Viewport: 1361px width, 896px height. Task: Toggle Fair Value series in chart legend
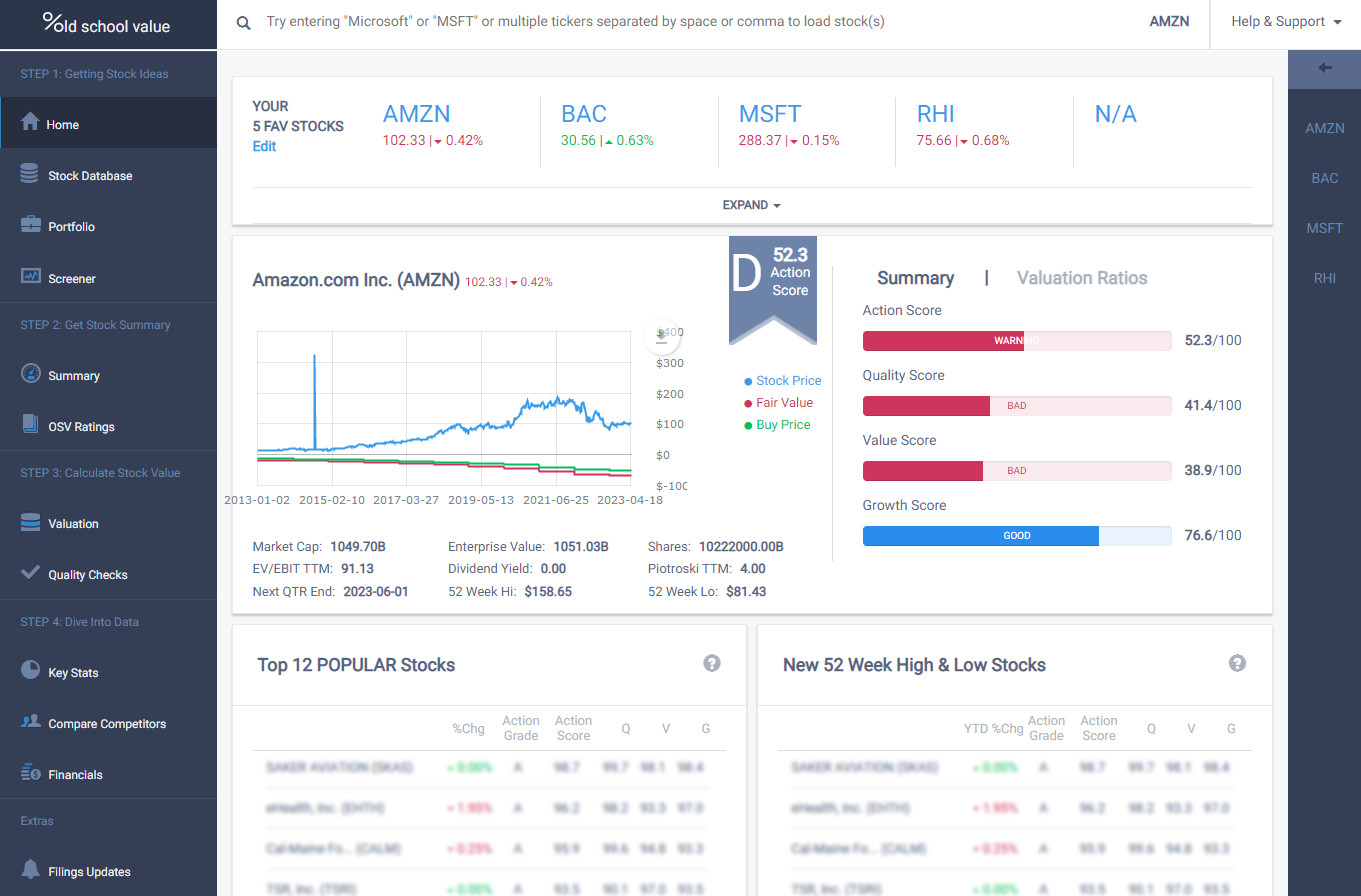pos(779,403)
